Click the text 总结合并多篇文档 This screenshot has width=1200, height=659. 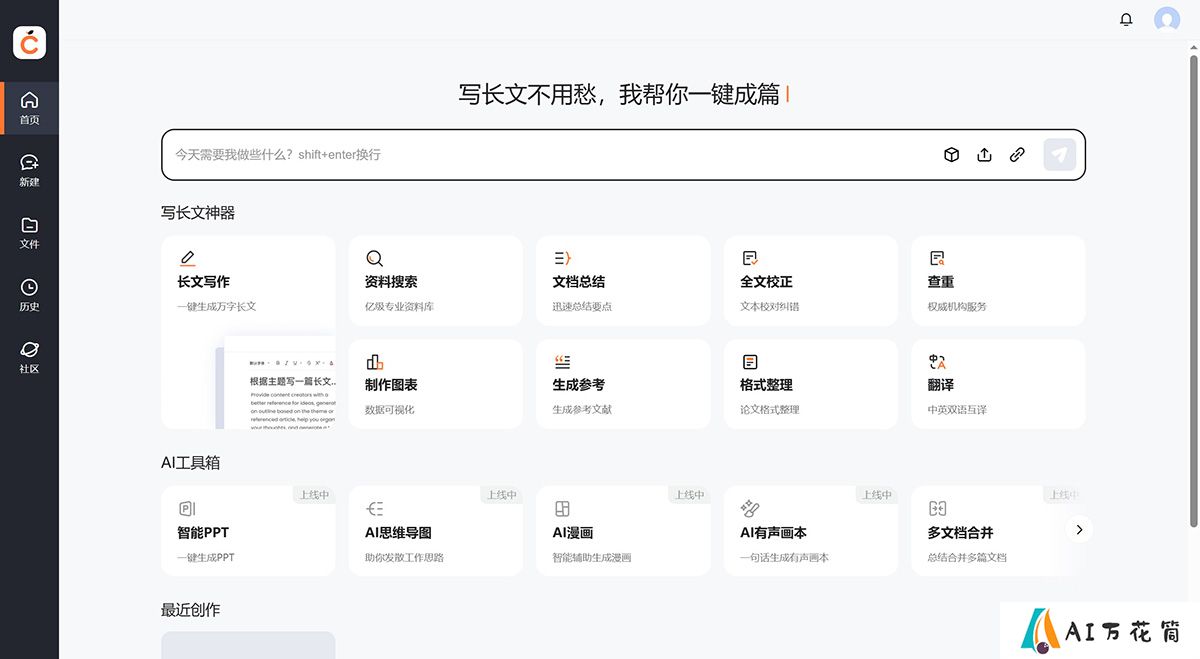pos(967,557)
